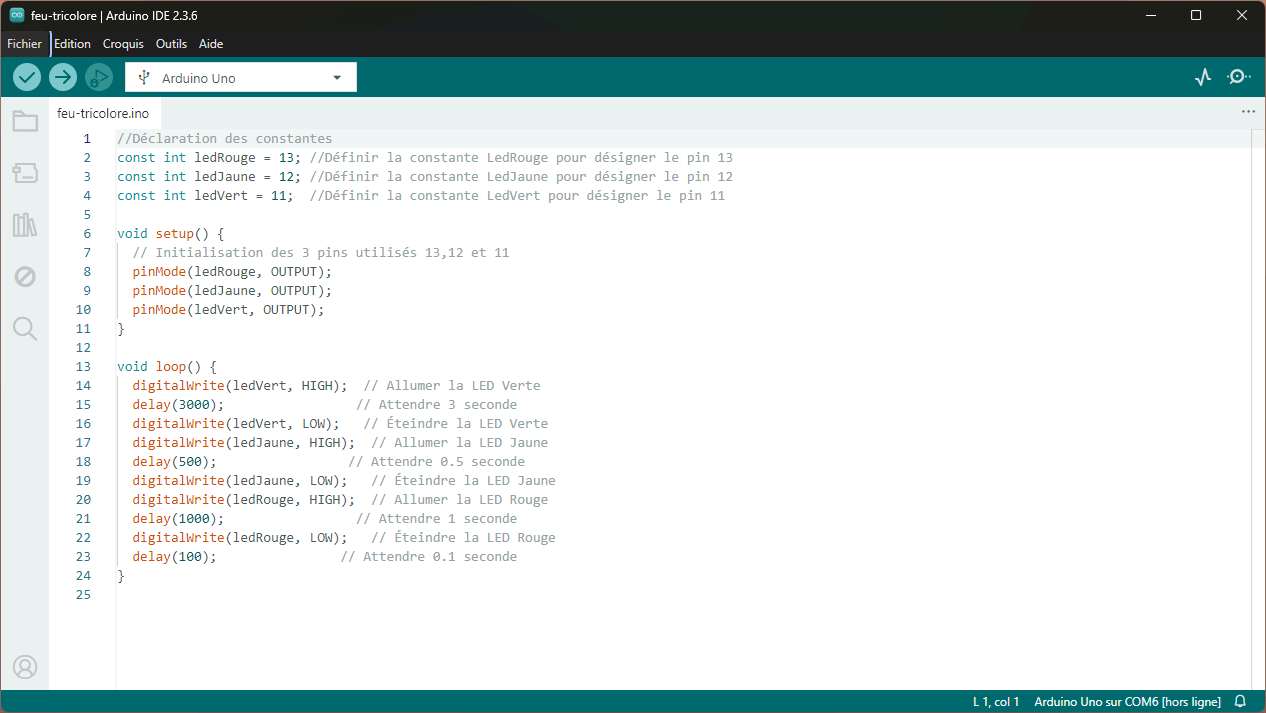Click the Verify checkmark button
1266x713 pixels.
click(x=27, y=77)
